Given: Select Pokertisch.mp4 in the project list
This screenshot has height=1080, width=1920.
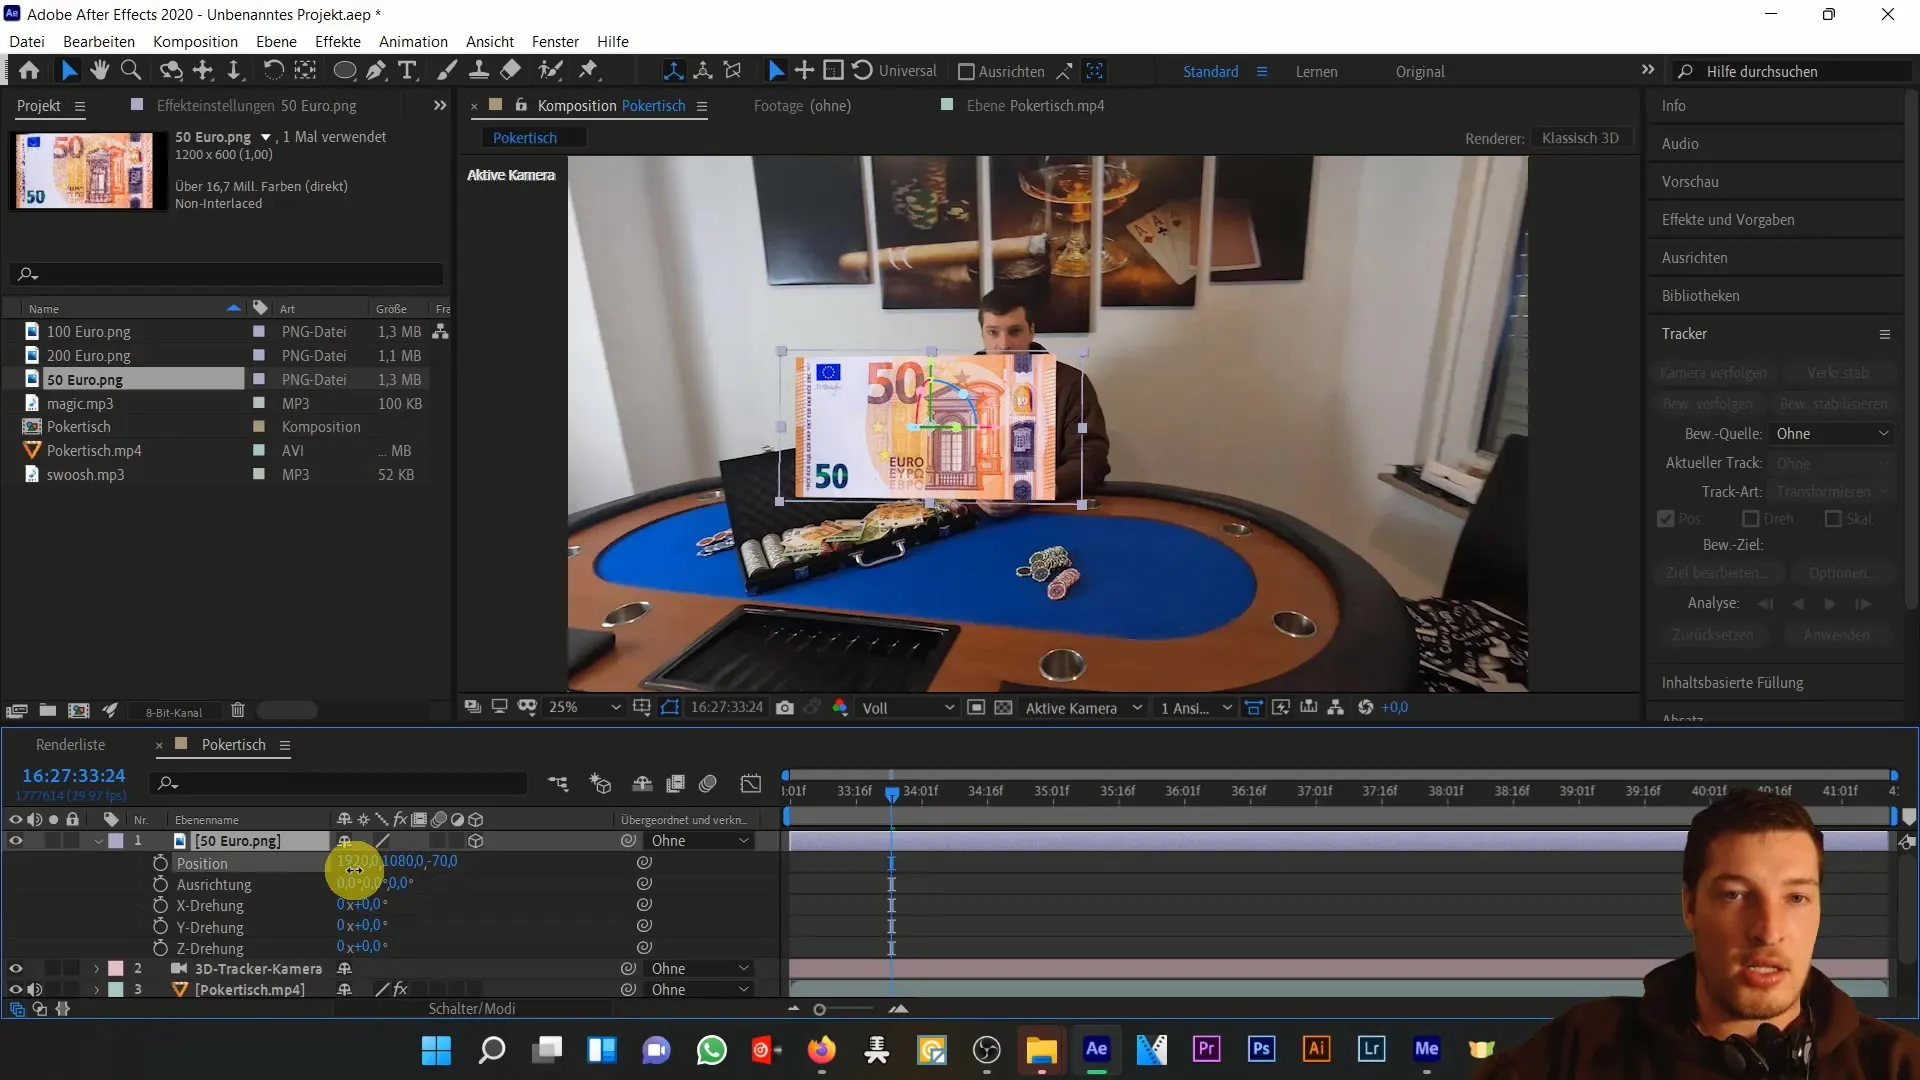Looking at the screenshot, I should click(x=94, y=451).
